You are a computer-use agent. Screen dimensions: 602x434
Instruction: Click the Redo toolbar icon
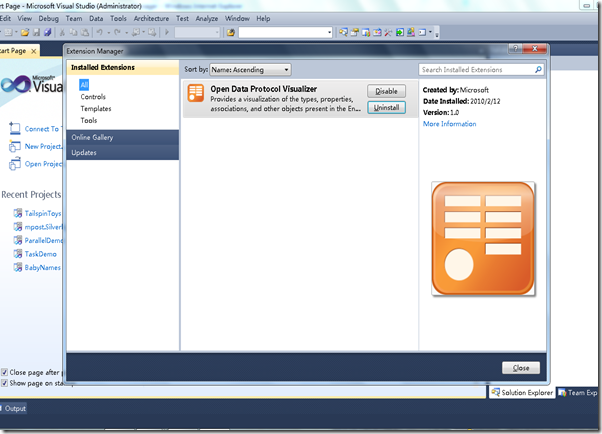[117, 33]
